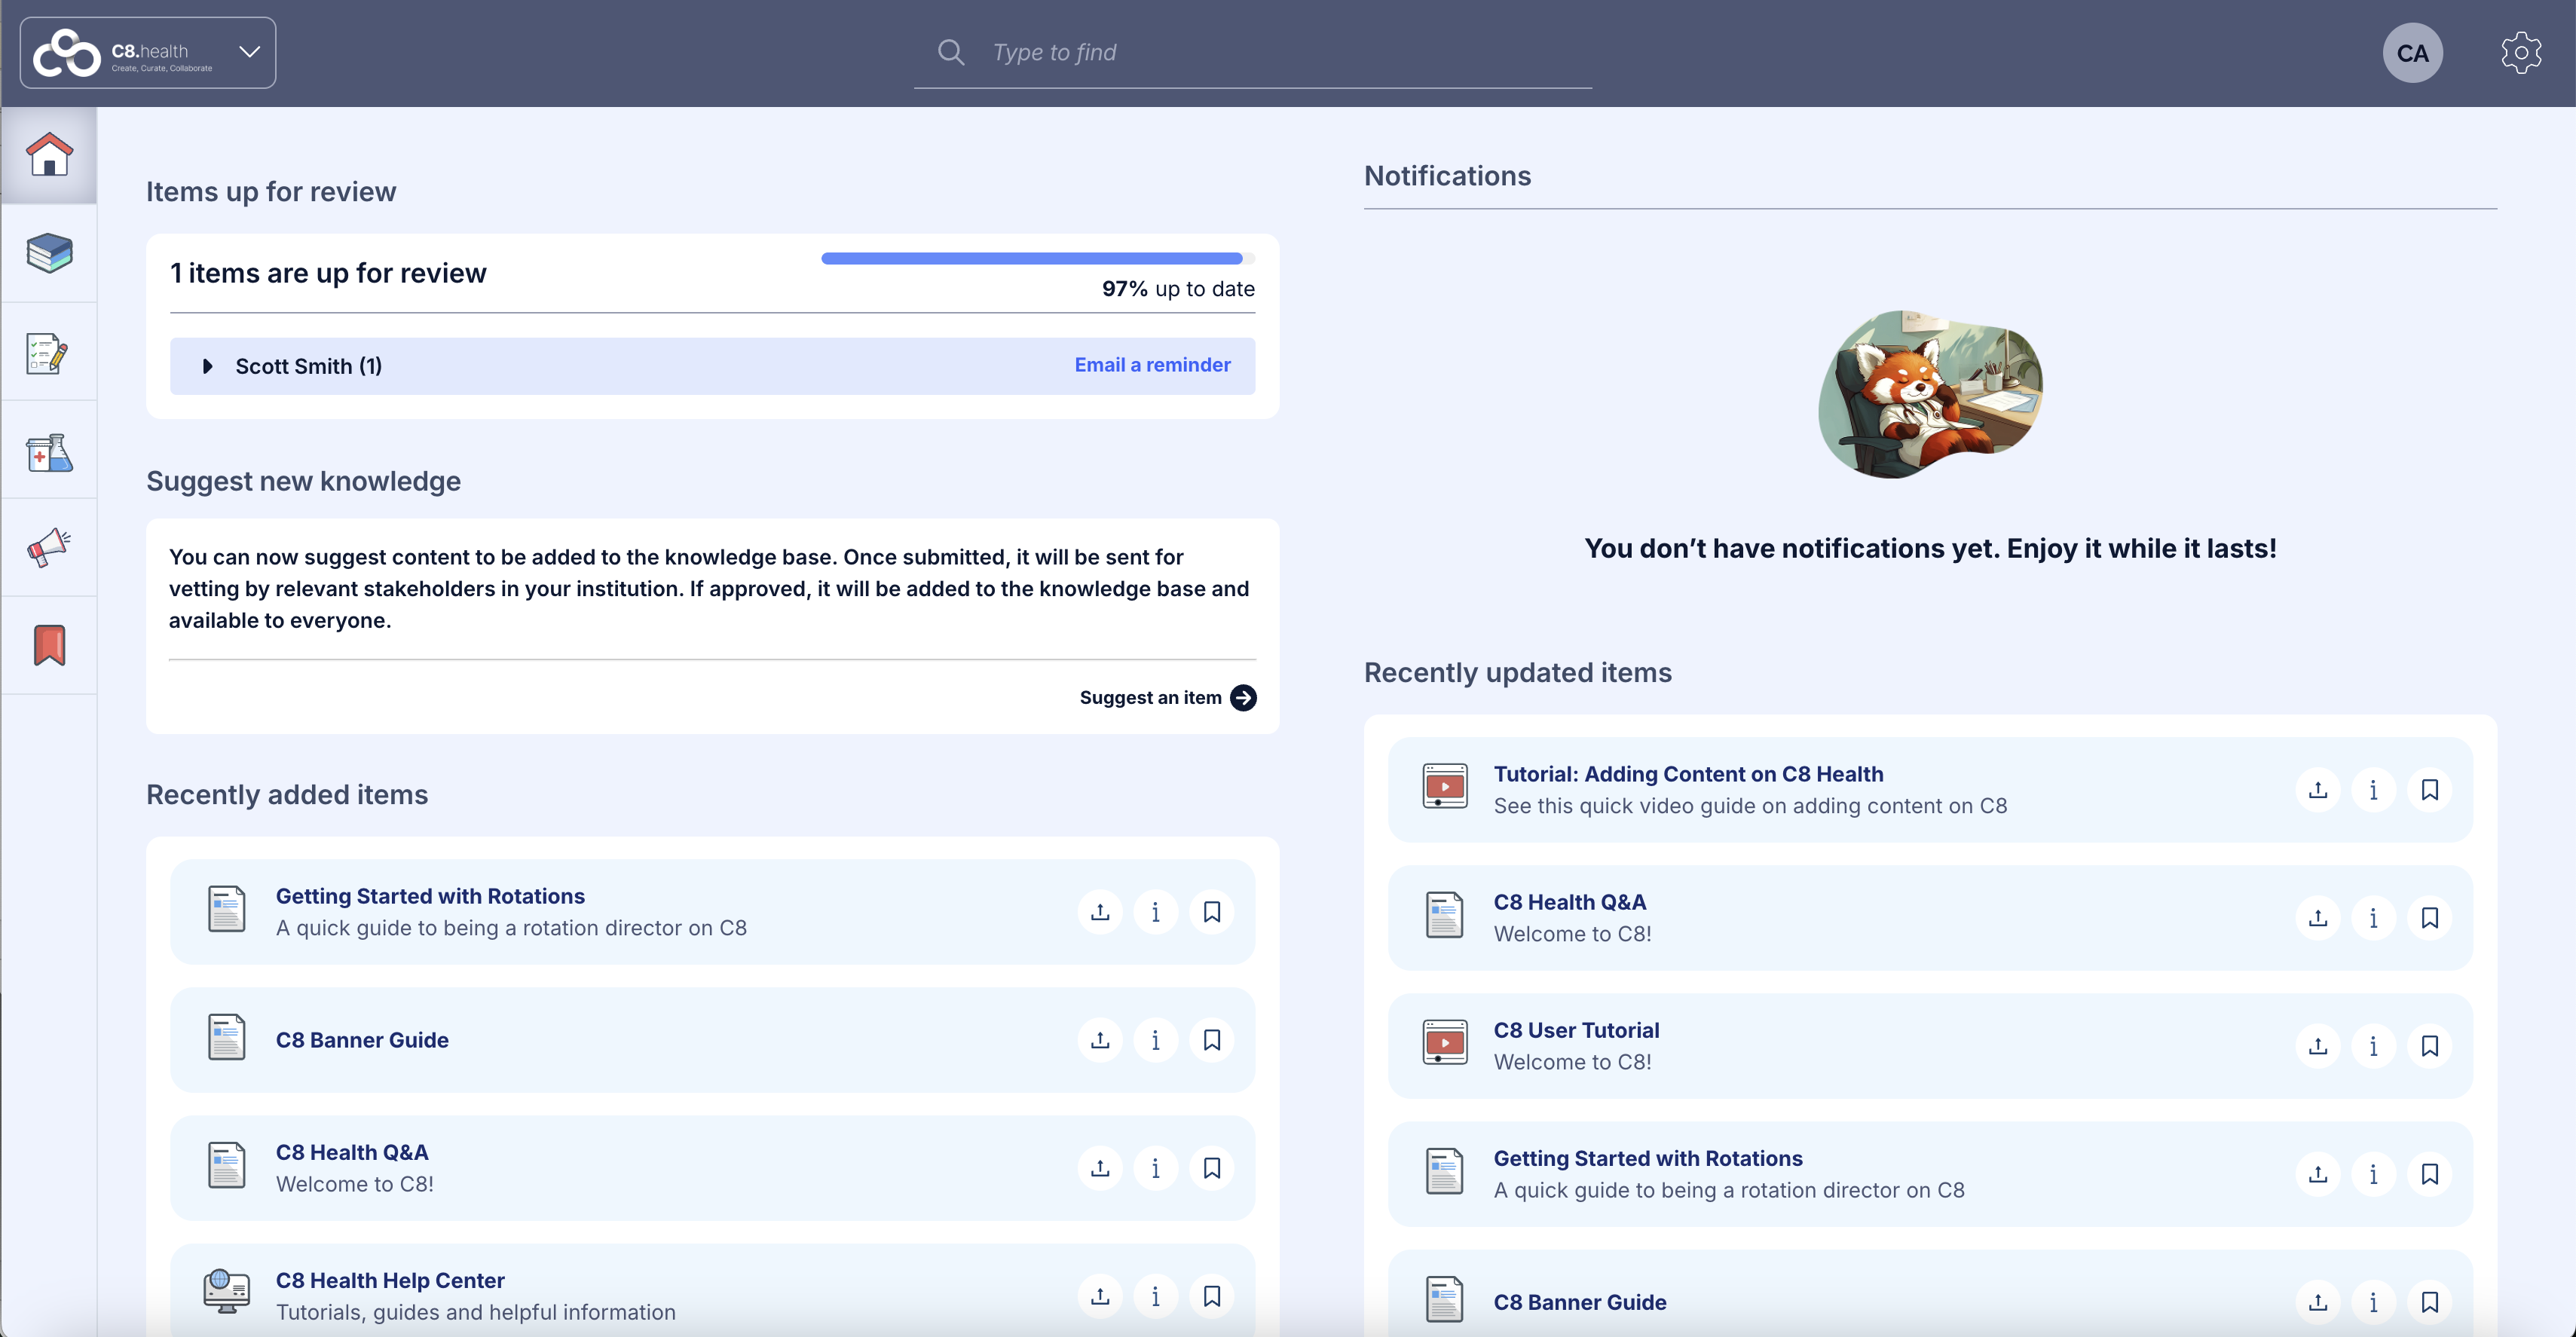The height and width of the screenshot is (1337, 2576).
Task: Click Email a reminder link
Action: [x=1152, y=365]
